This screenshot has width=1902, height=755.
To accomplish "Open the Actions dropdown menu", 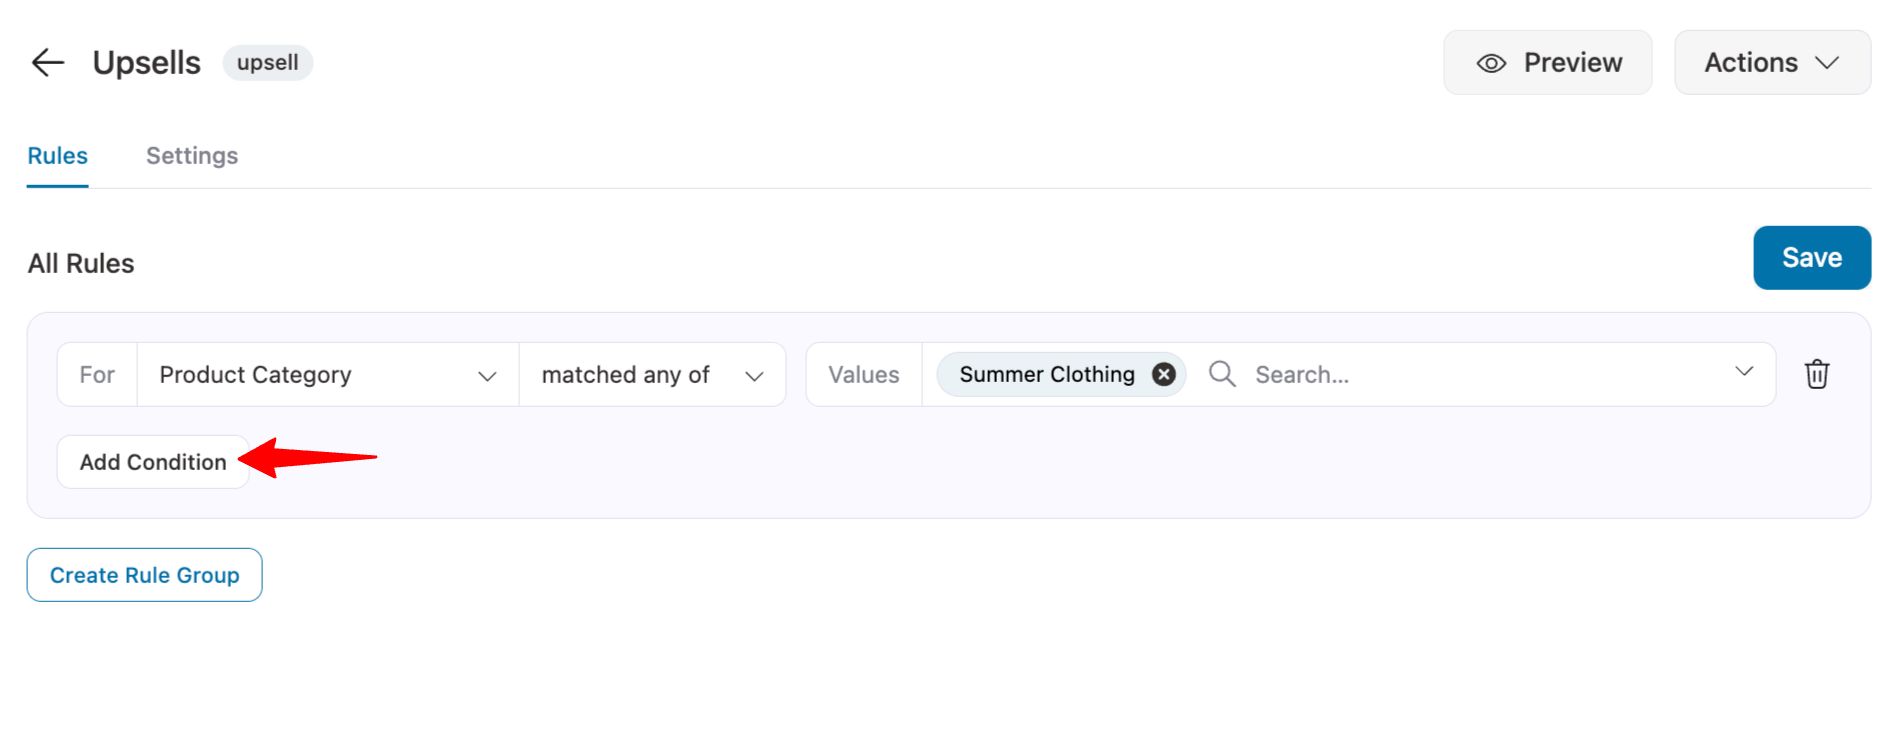I will (x=1771, y=63).
